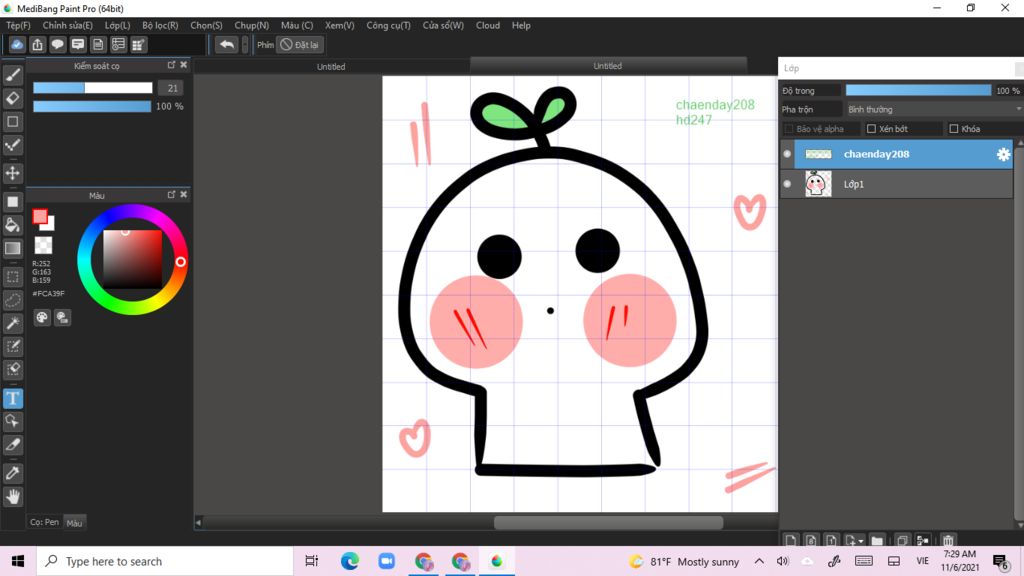The image size is (1024, 576).
Task: Select the Text tool
Action: (x=12, y=398)
